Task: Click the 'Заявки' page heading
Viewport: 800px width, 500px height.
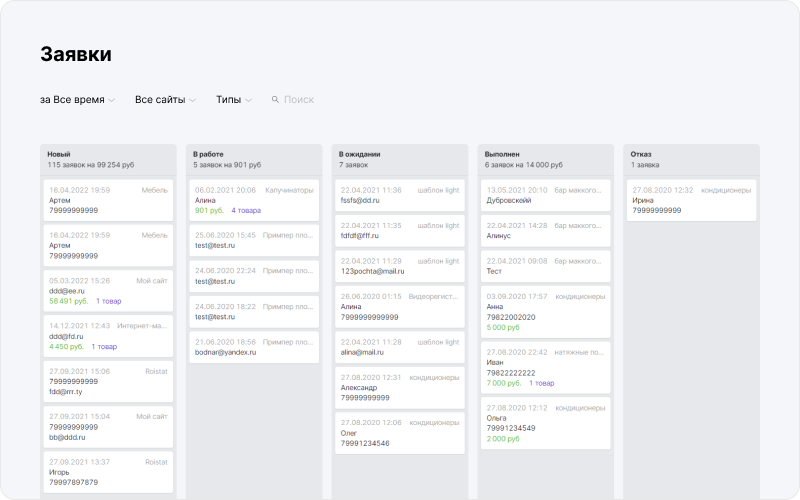Action: tap(76, 54)
